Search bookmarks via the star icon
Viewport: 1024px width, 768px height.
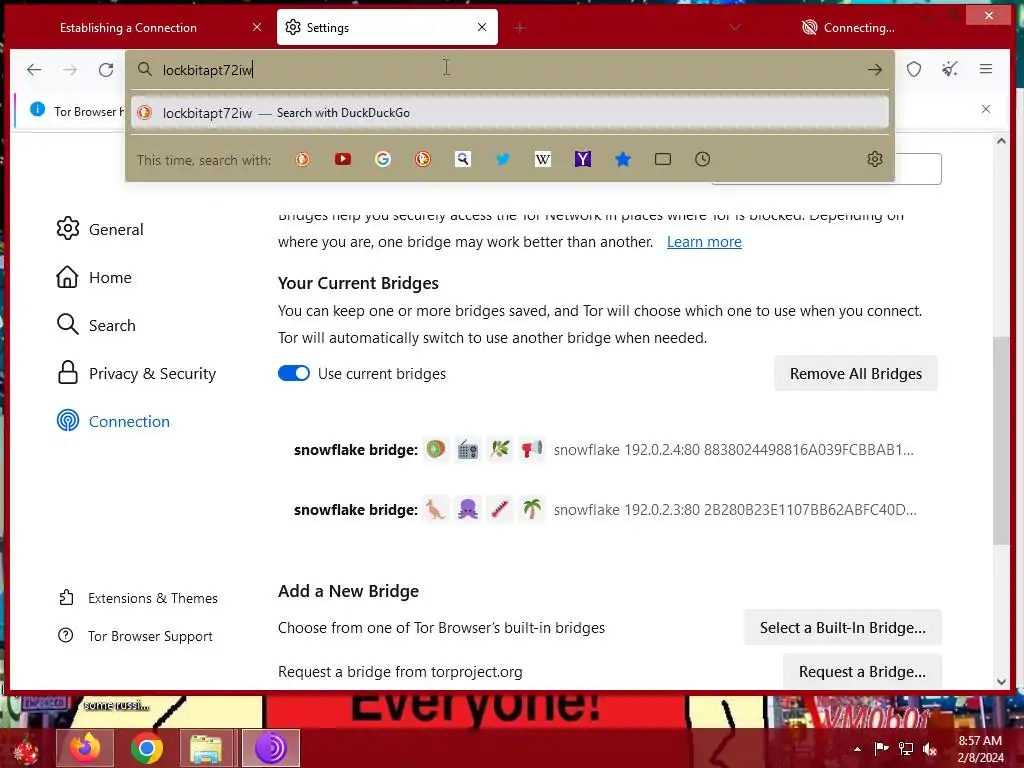click(x=623, y=159)
